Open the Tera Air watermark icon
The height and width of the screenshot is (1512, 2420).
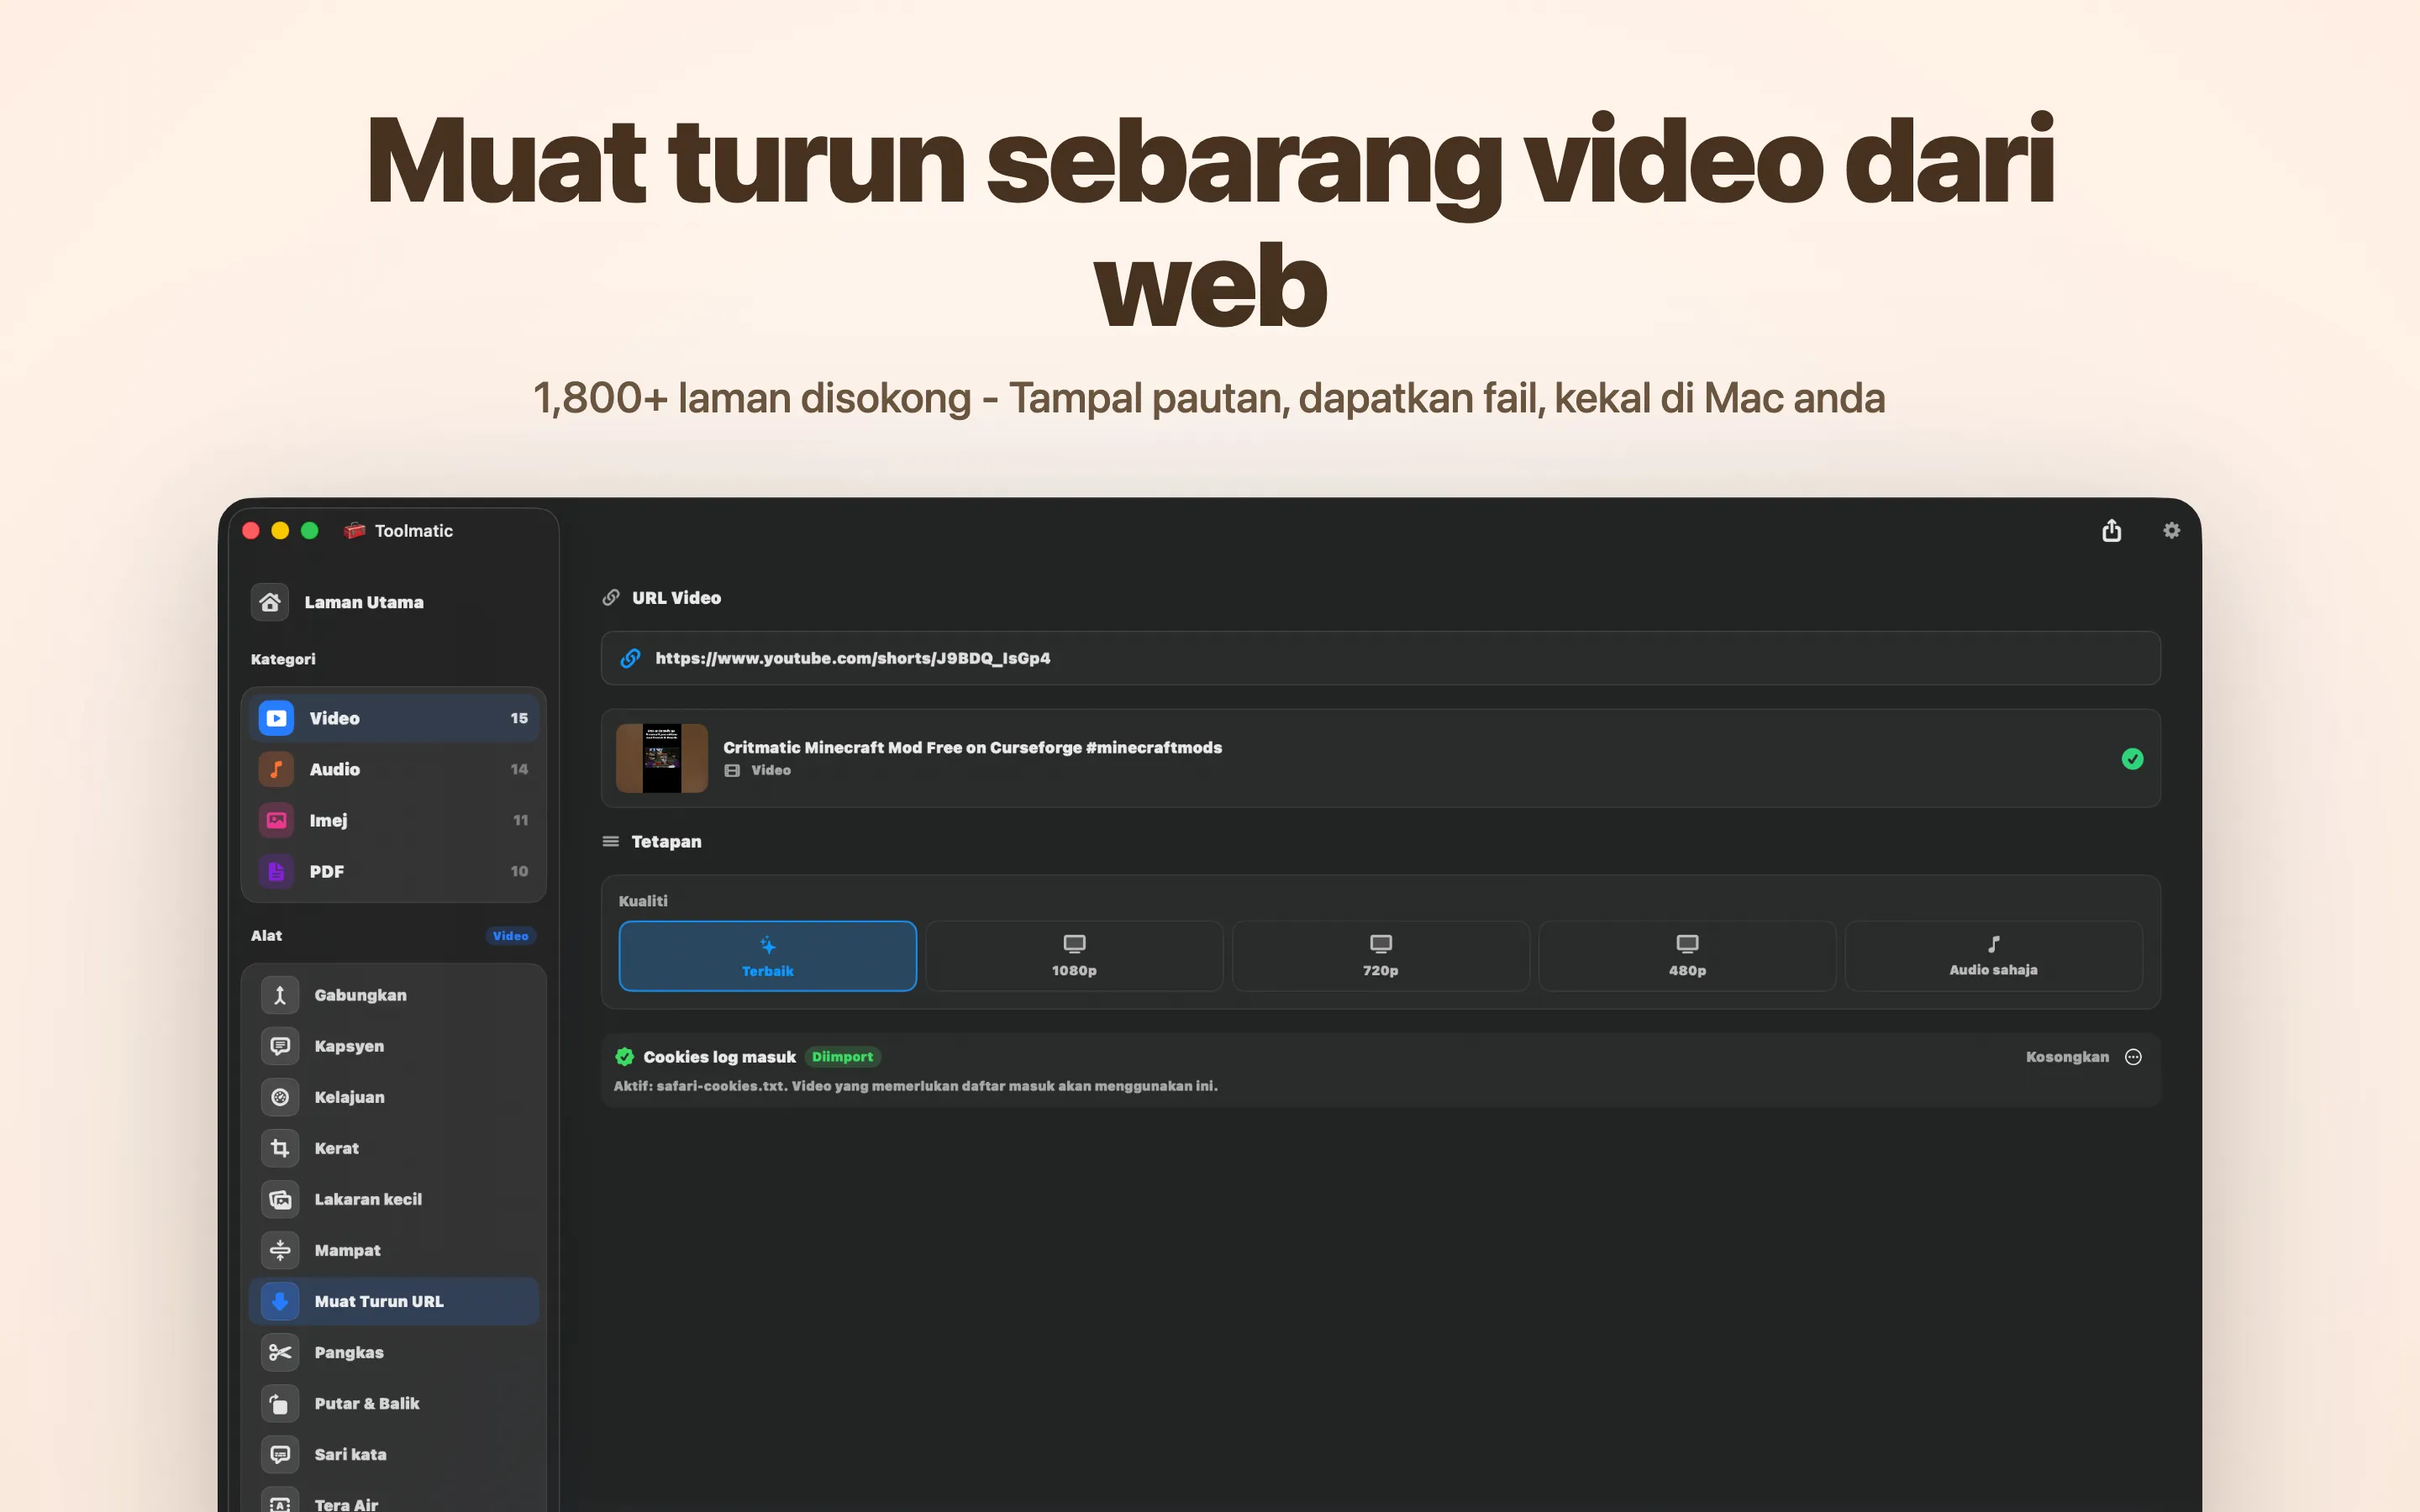click(280, 1502)
